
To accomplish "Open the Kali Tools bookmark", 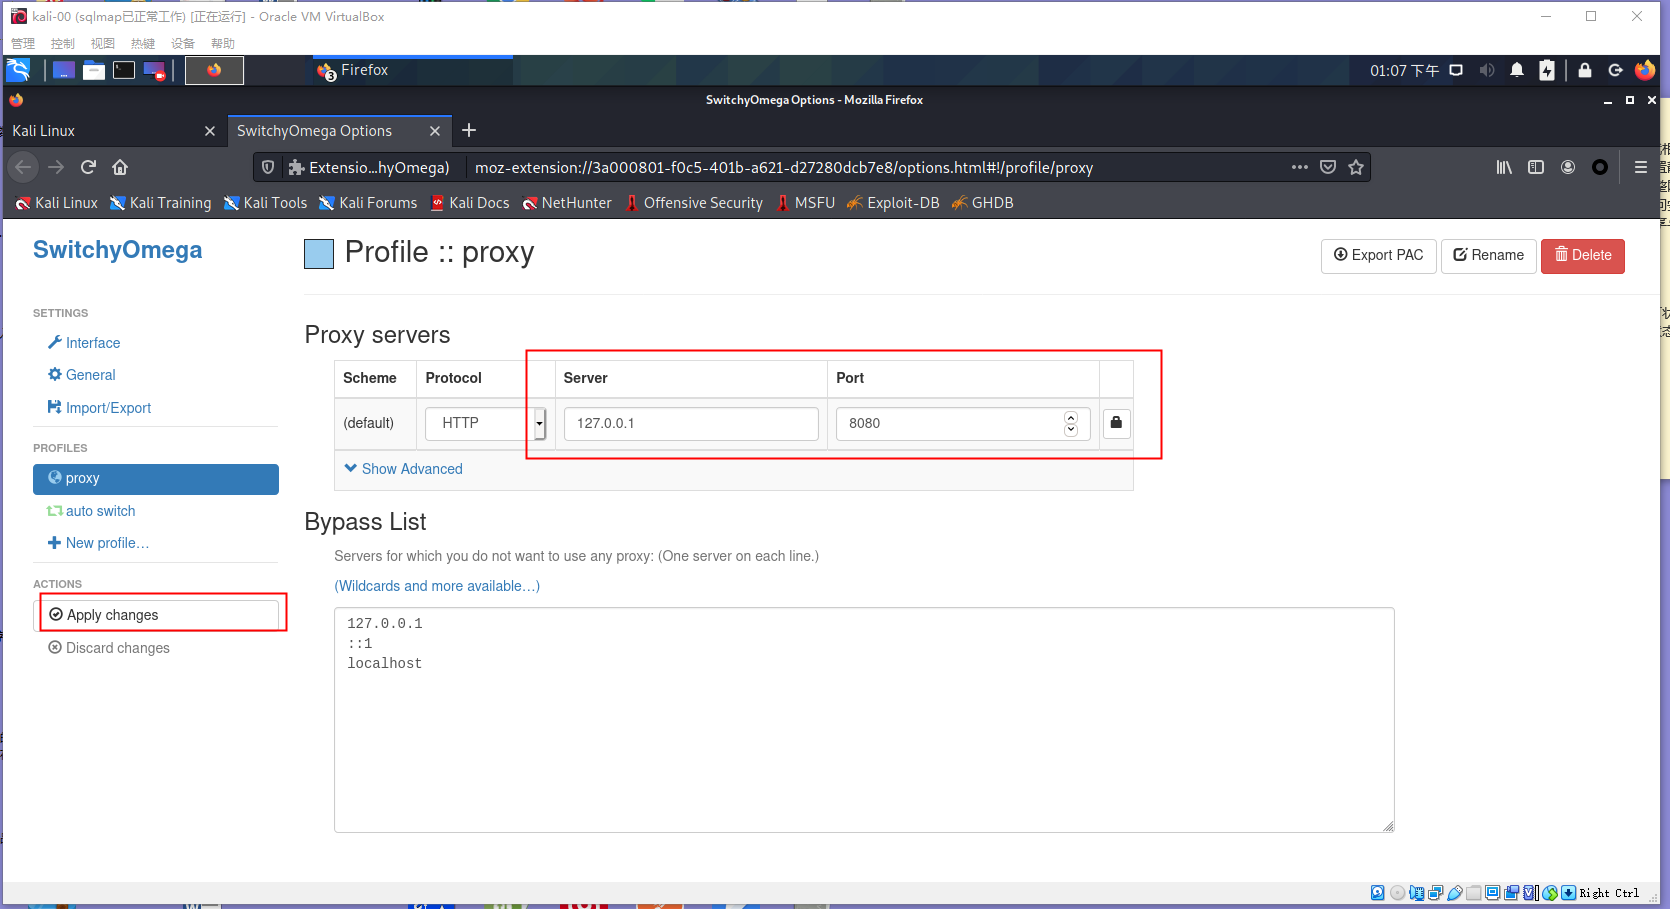I will coord(265,203).
